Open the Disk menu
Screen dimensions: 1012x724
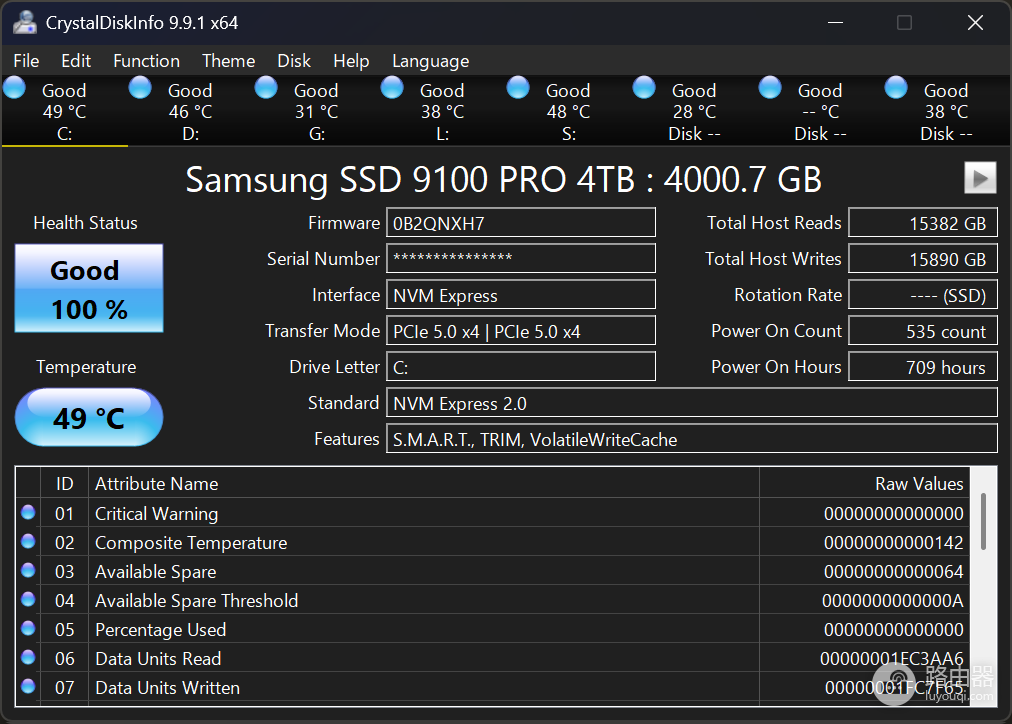pos(294,61)
